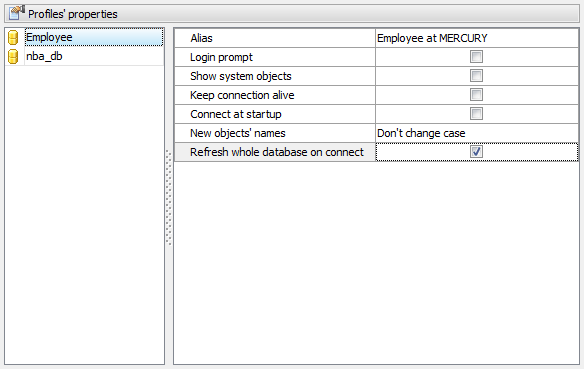Select the Keep connection alive row label

click(x=242, y=95)
